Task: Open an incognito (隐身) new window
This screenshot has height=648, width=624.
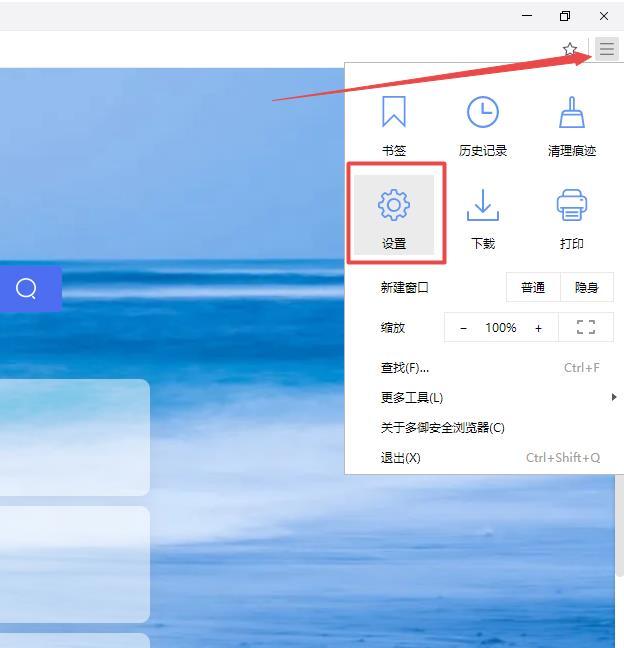Action: click(587, 287)
